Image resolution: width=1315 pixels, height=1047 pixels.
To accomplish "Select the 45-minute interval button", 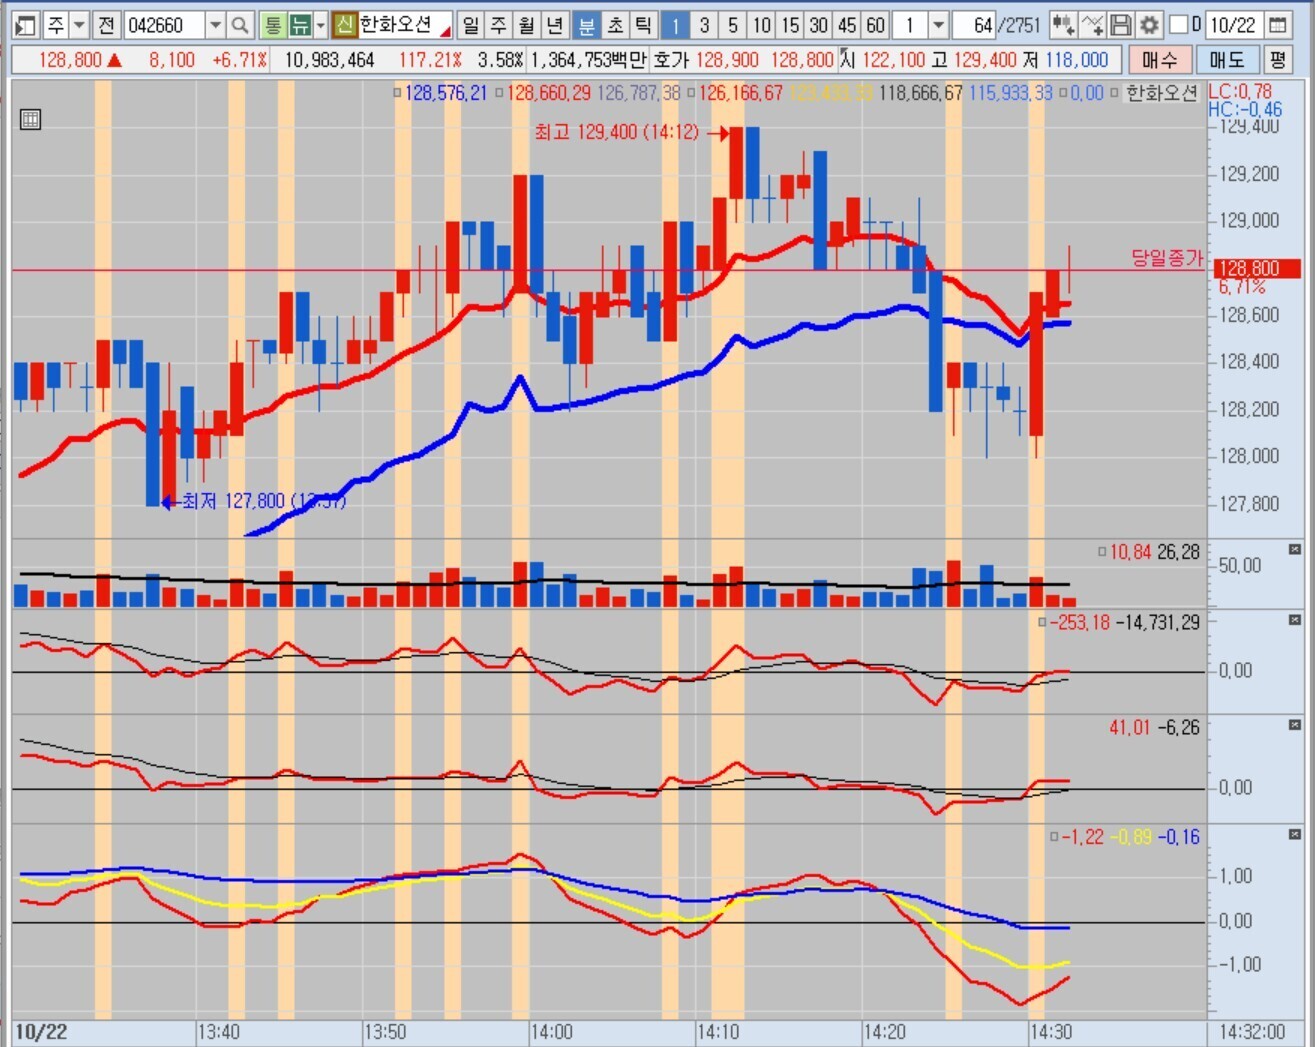I will click(847, 25).
